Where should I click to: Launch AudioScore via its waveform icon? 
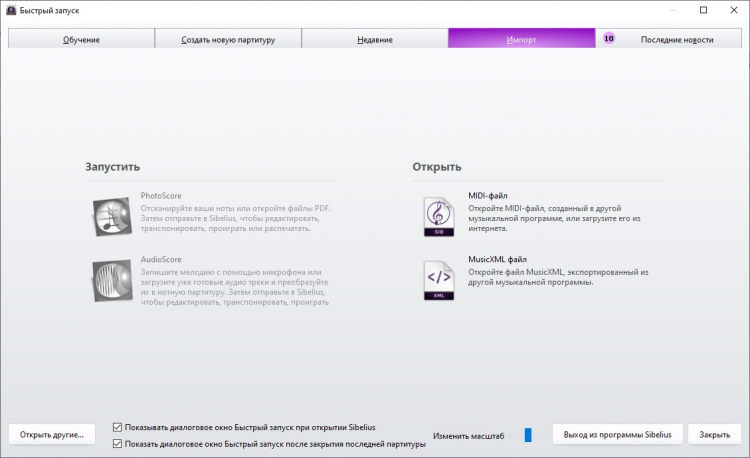112,281
